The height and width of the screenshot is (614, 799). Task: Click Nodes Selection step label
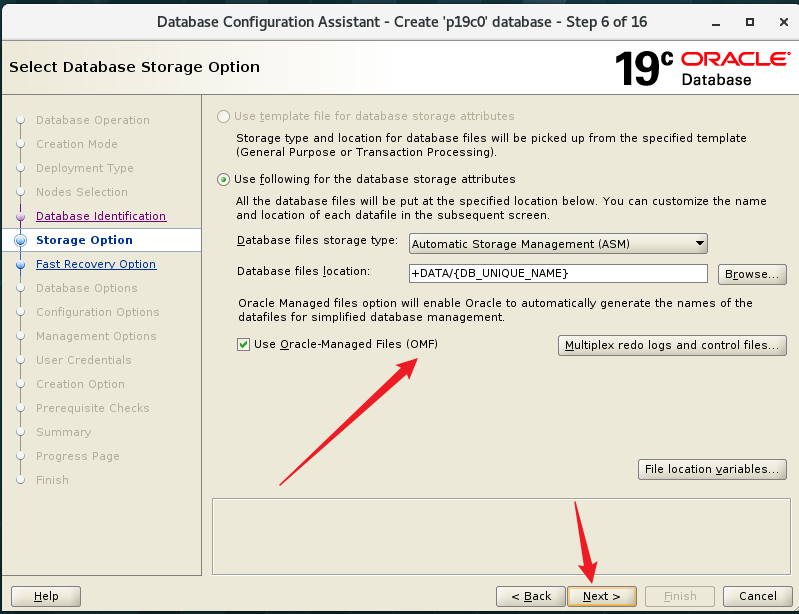tap(82, 192)
